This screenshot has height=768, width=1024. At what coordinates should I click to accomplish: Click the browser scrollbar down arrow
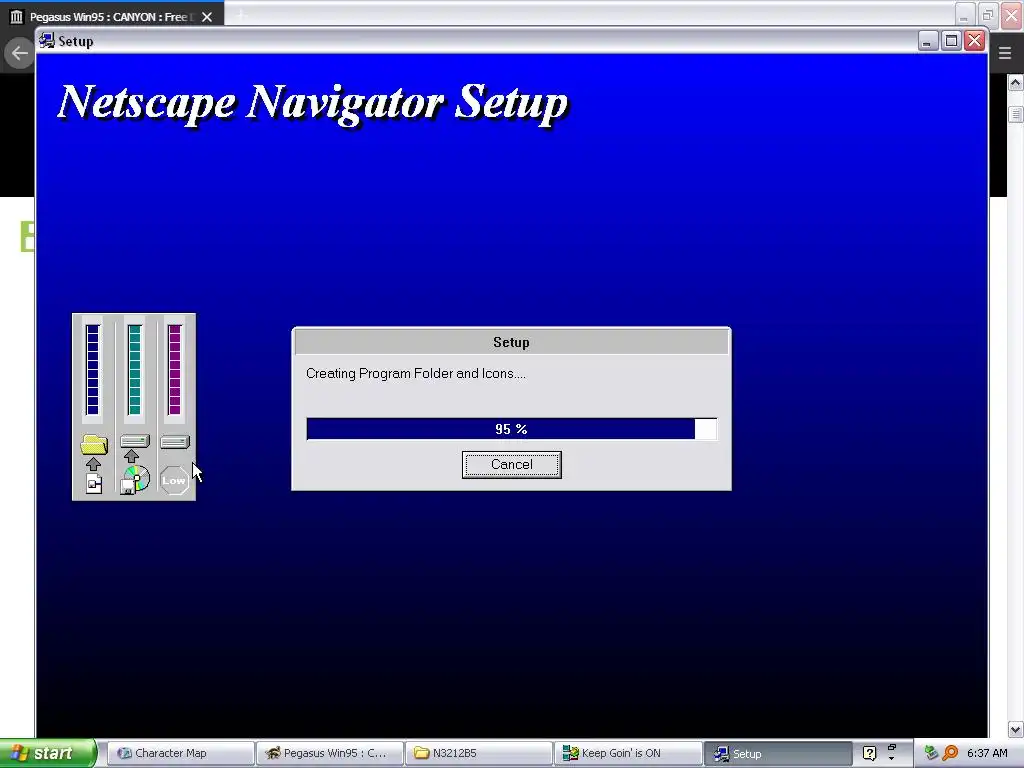click(x=1016, y=729)
